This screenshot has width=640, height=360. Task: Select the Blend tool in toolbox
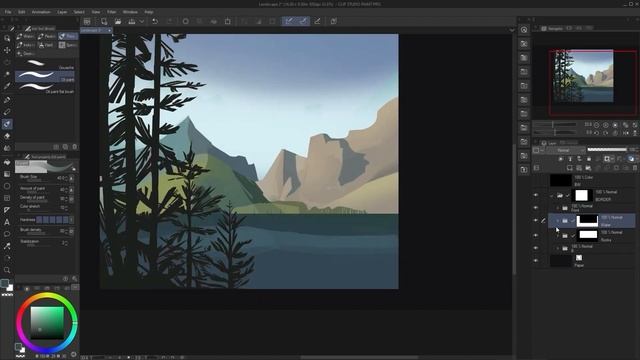[x=7, y=148]
